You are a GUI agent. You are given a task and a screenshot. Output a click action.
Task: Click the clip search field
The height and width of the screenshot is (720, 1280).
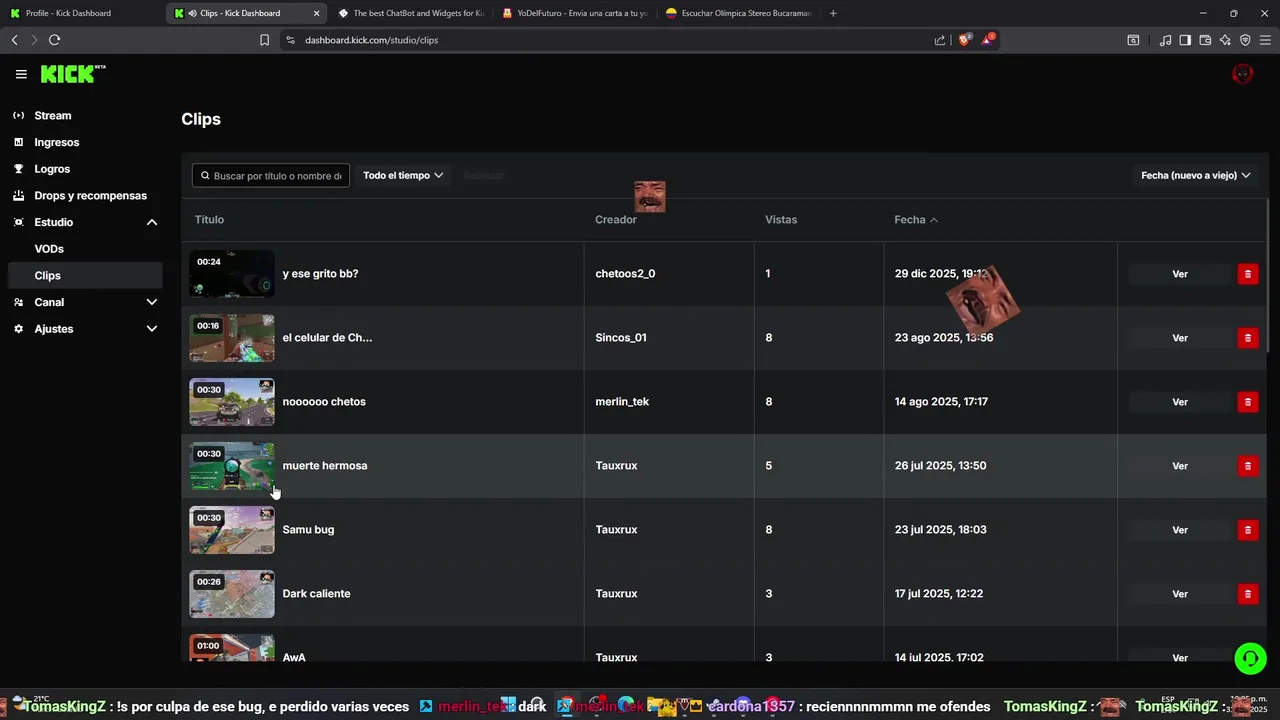271,175
